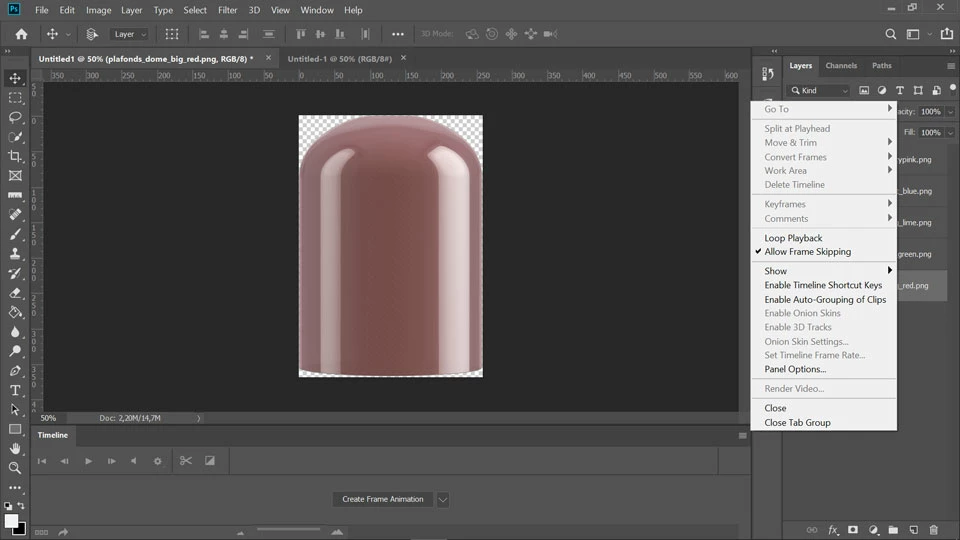Toggle Allow Frame Skipping option
The image size is (960, 540).
point(807,252)
